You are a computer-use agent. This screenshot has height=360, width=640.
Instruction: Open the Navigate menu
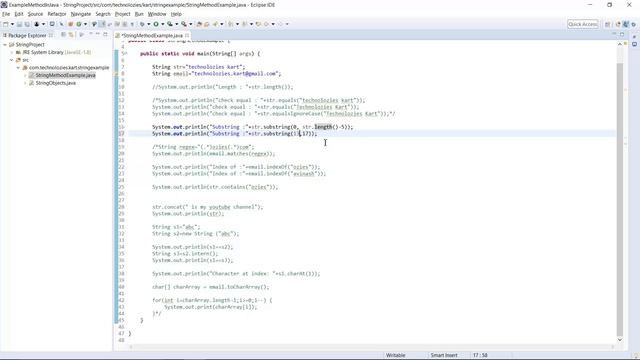click(81, 14)
